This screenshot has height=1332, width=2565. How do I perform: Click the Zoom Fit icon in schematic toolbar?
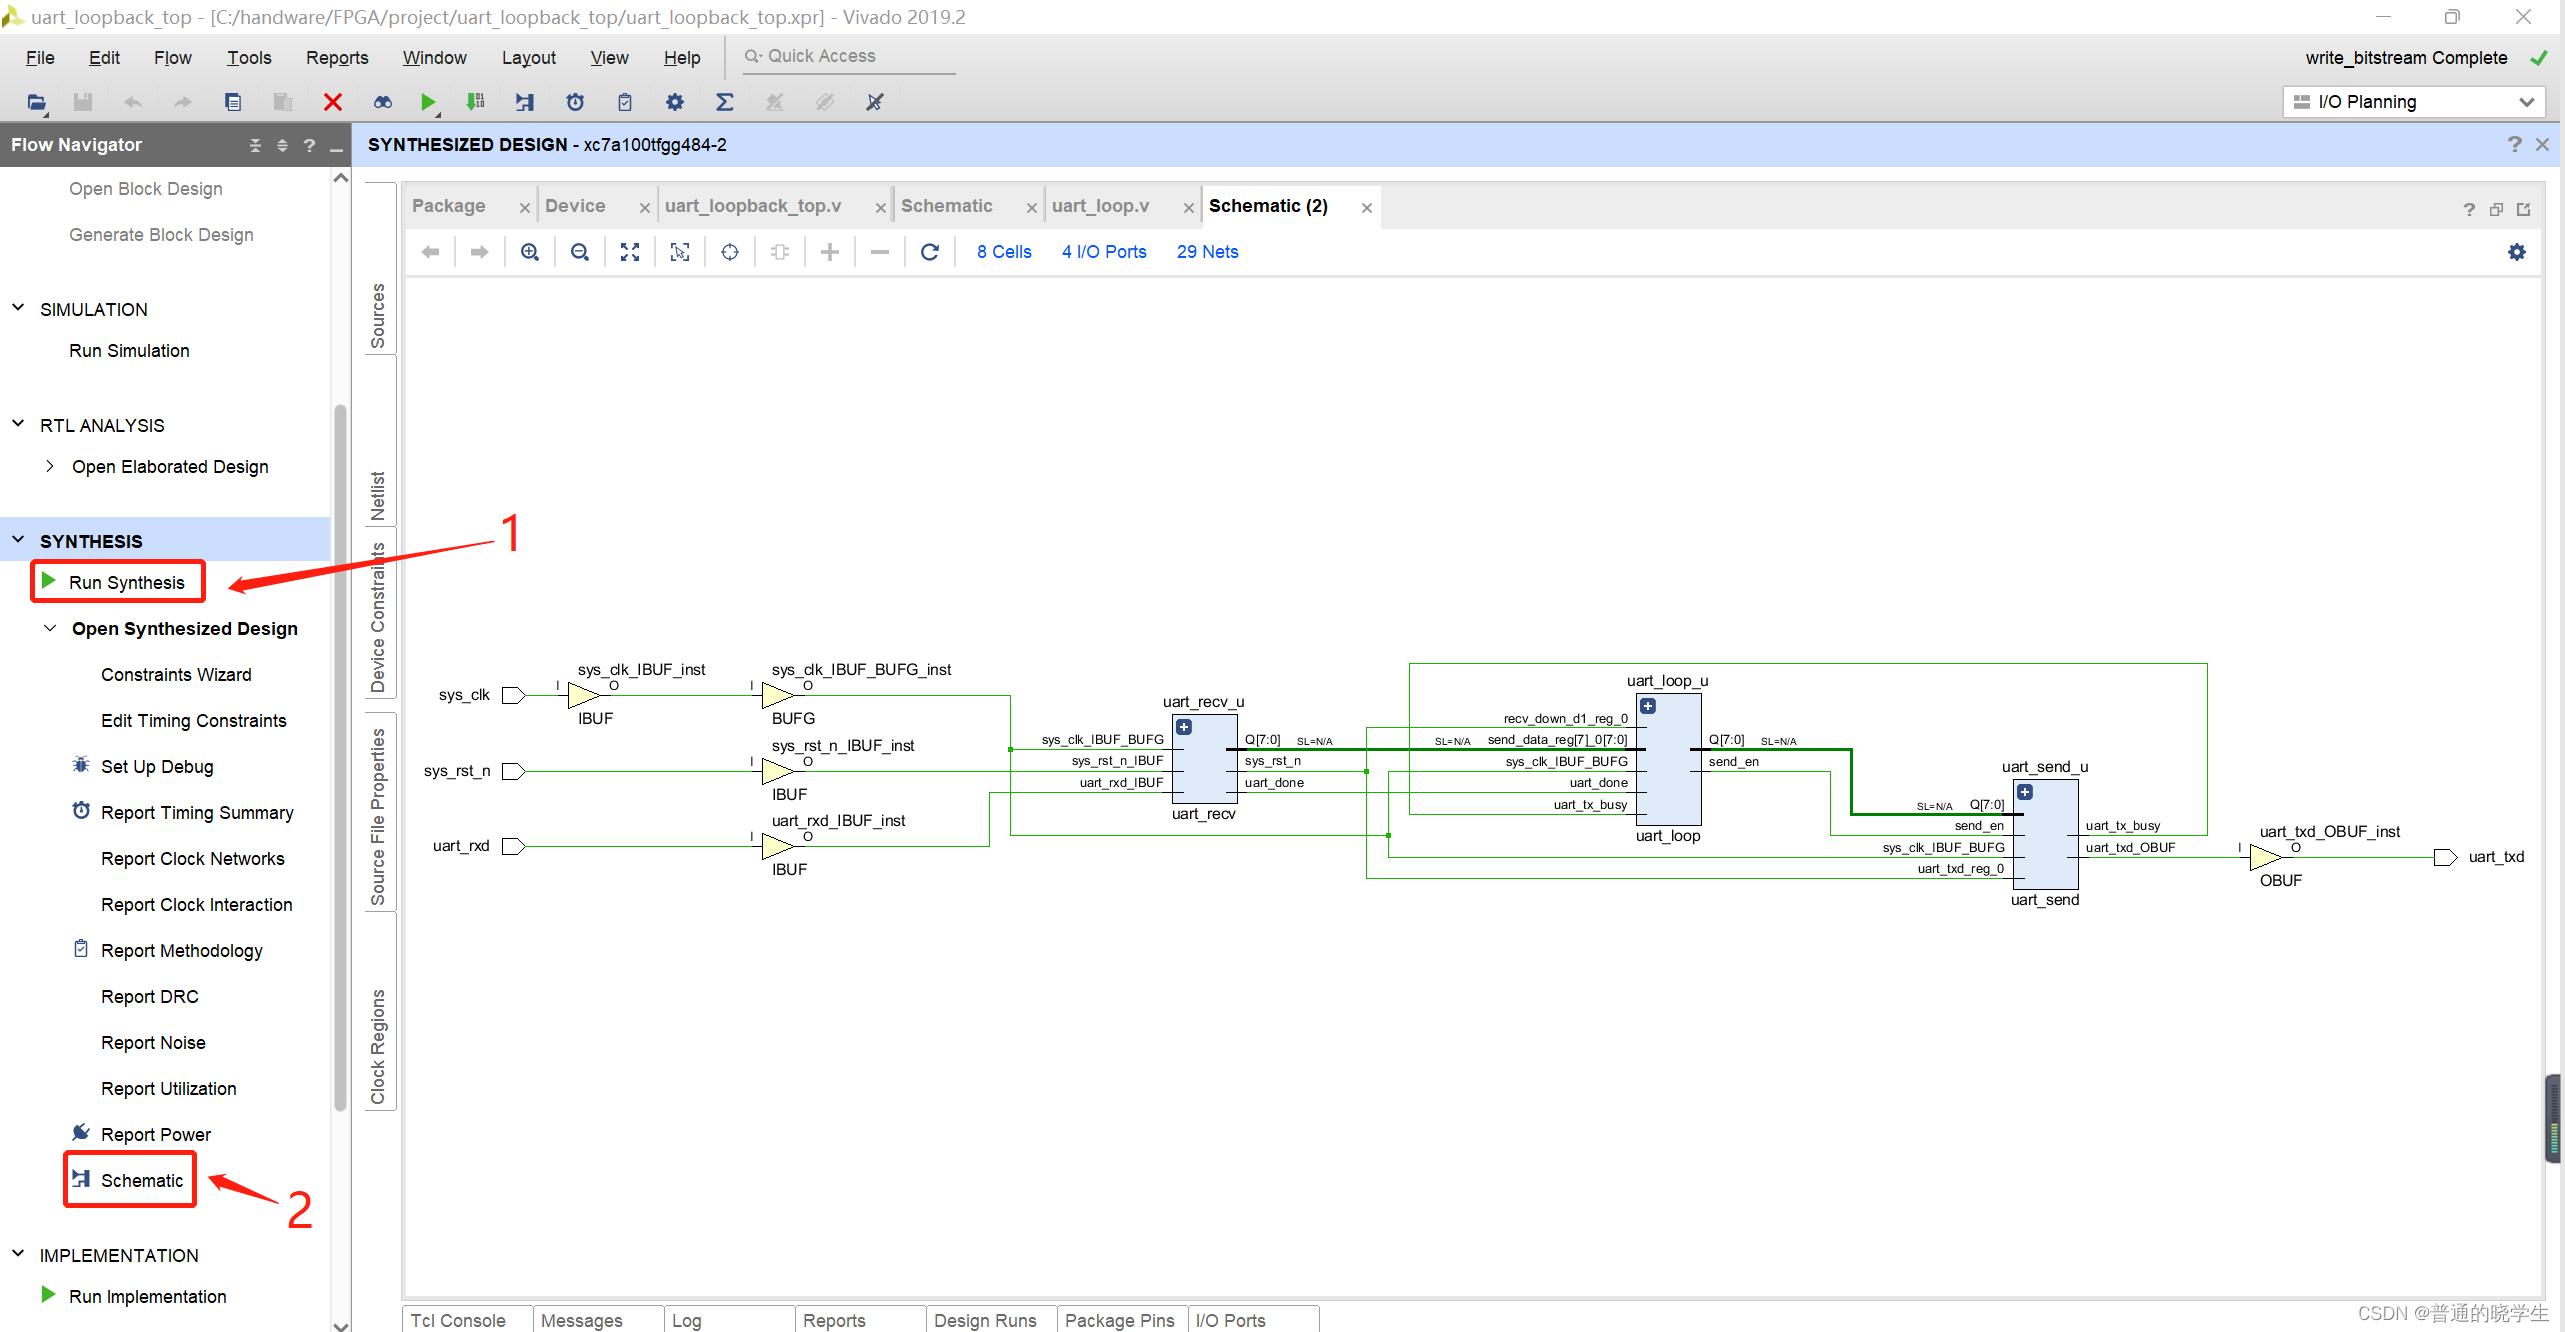(630, 252)
